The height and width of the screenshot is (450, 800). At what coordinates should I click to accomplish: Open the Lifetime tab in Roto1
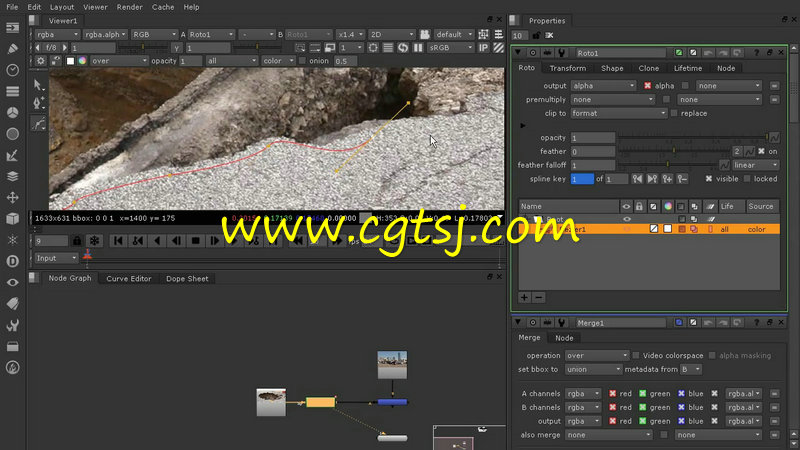click(688, 68)
